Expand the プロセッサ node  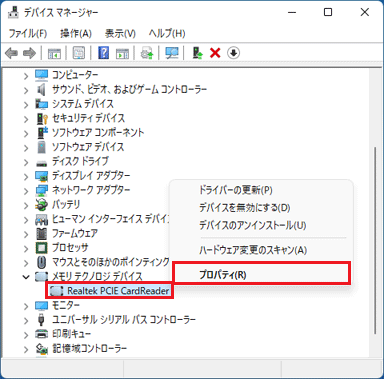(26, 249)
